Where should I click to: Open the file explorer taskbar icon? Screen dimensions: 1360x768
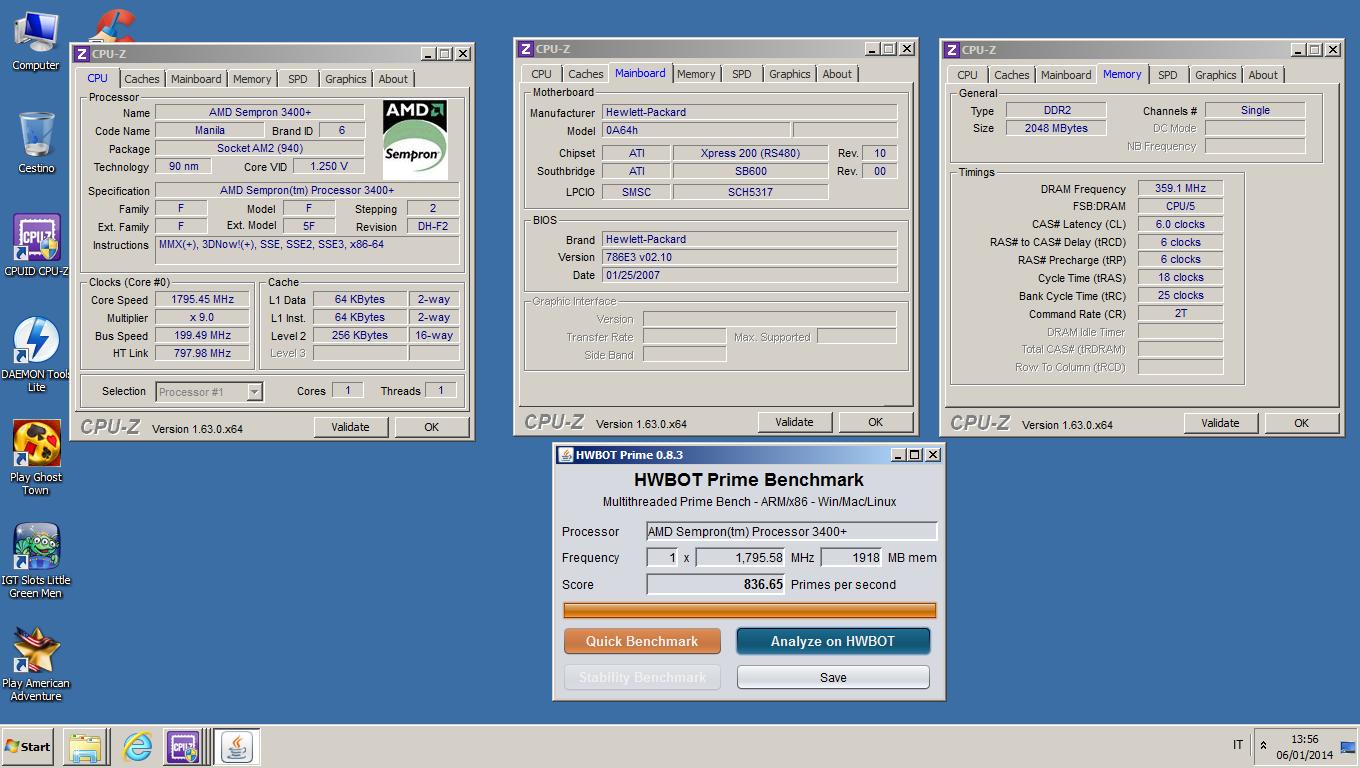(x=86, y=747)
